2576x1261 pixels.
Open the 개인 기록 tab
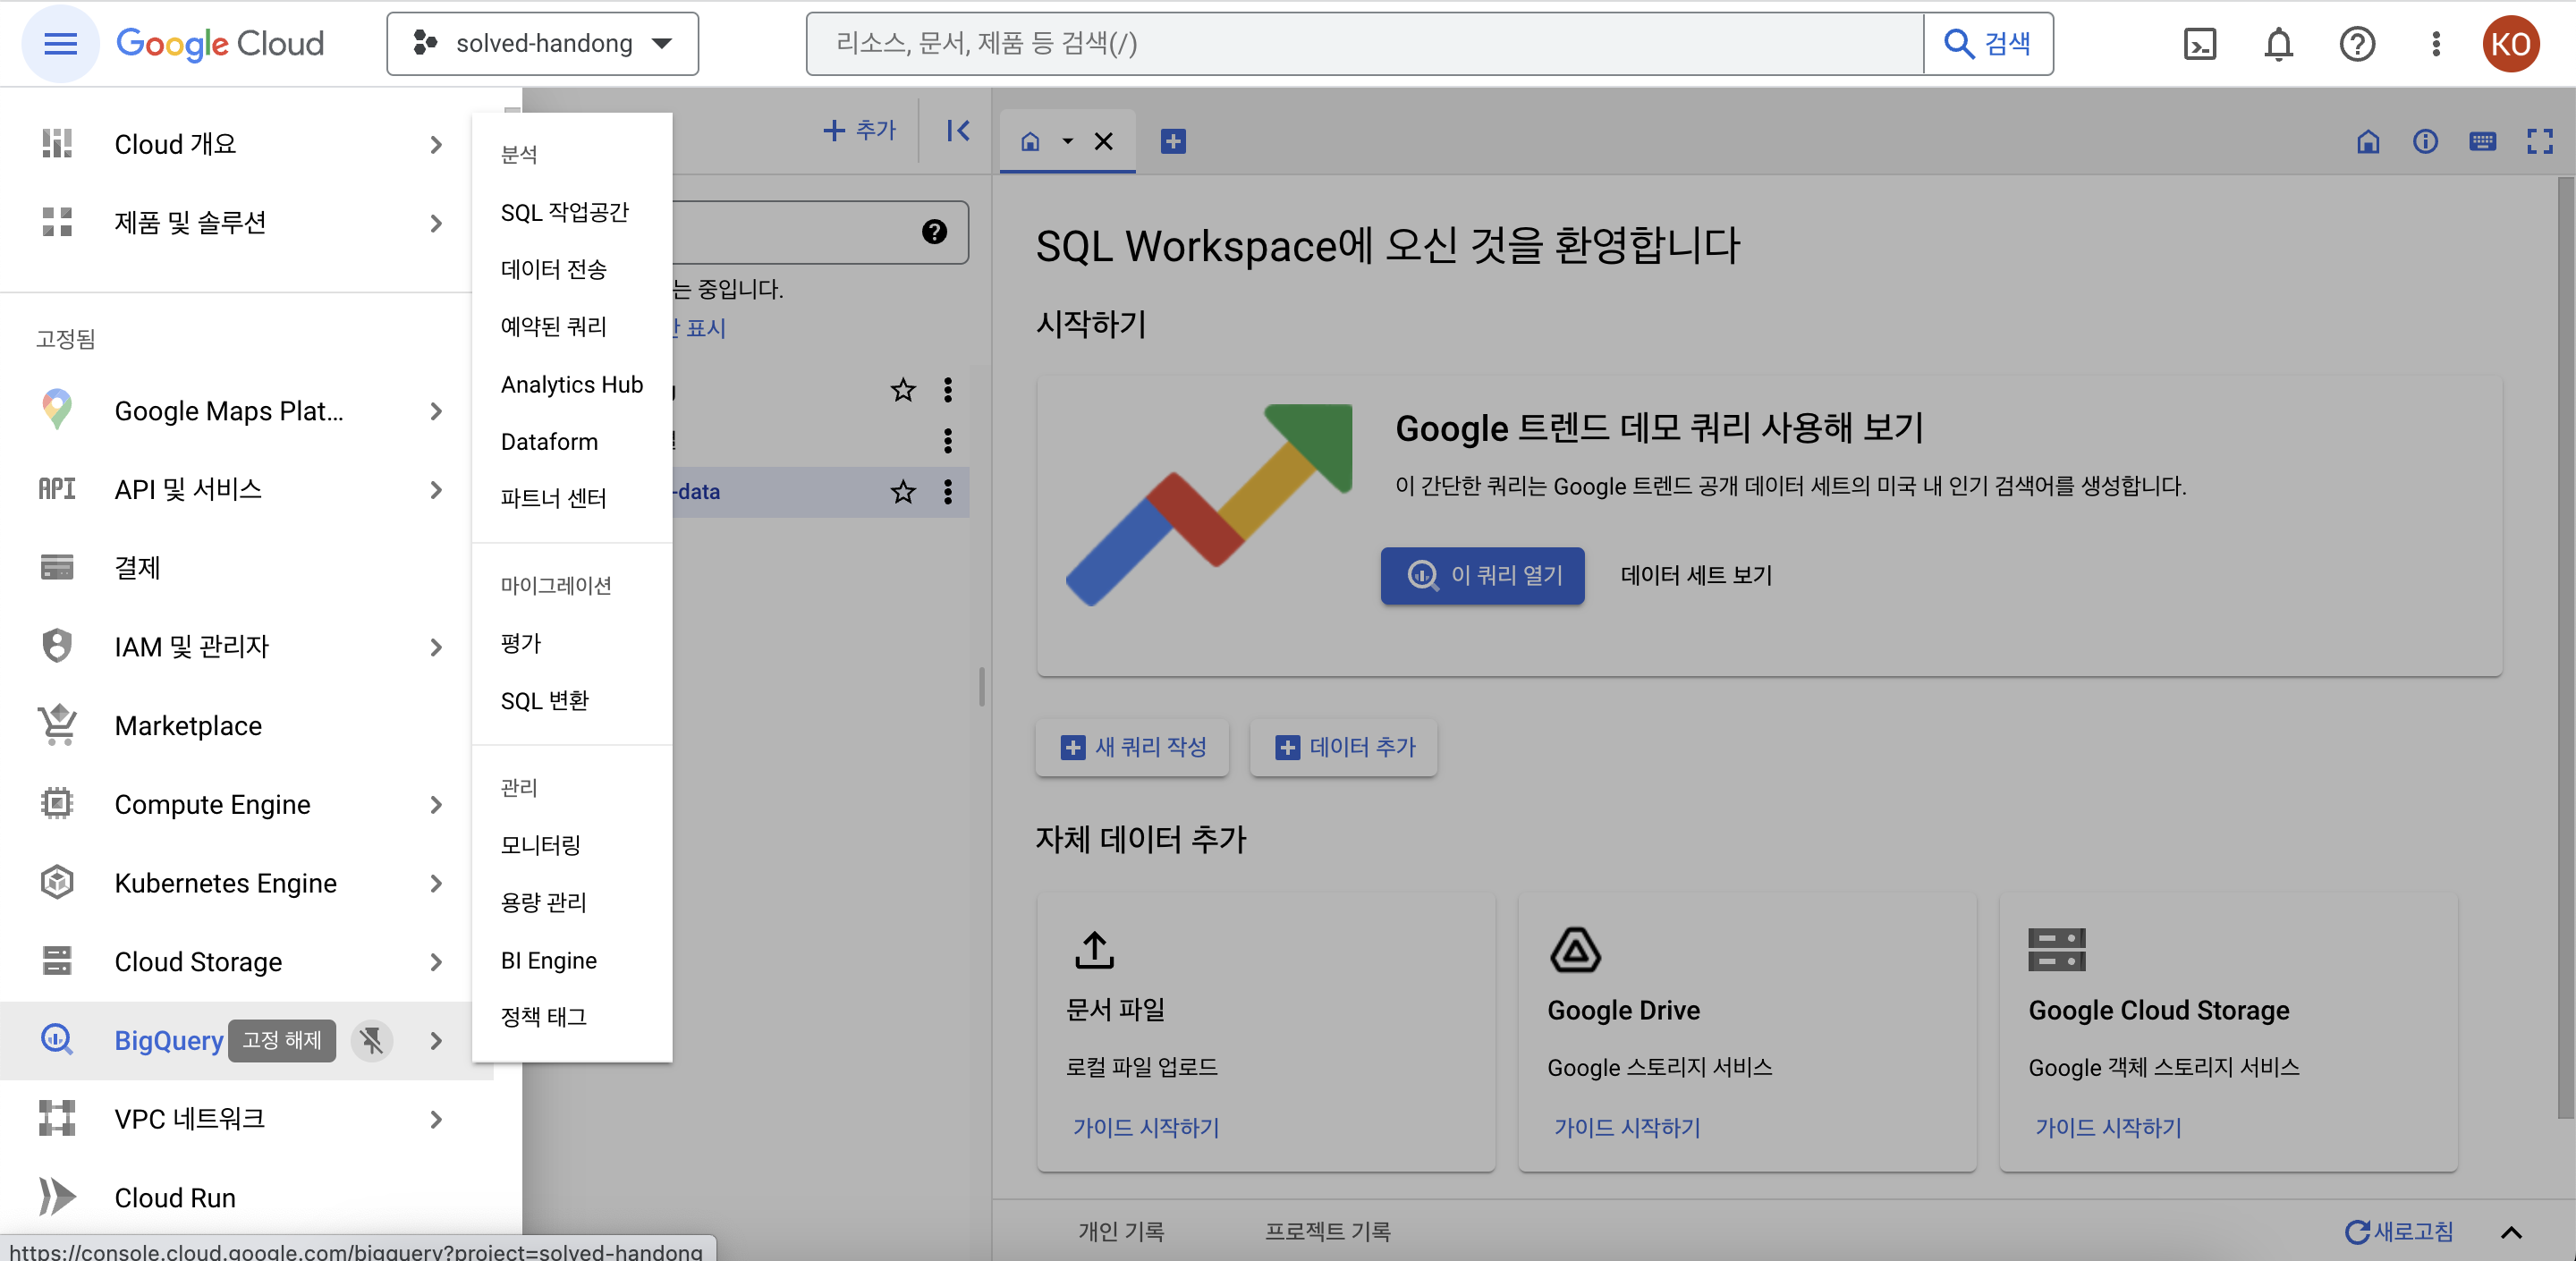pos(1121,1231)
